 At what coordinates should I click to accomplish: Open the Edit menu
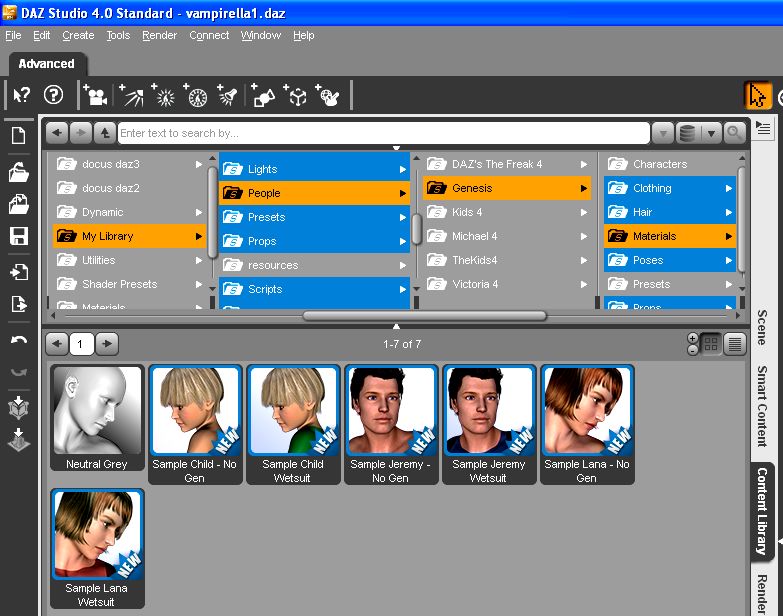[41, 35]
